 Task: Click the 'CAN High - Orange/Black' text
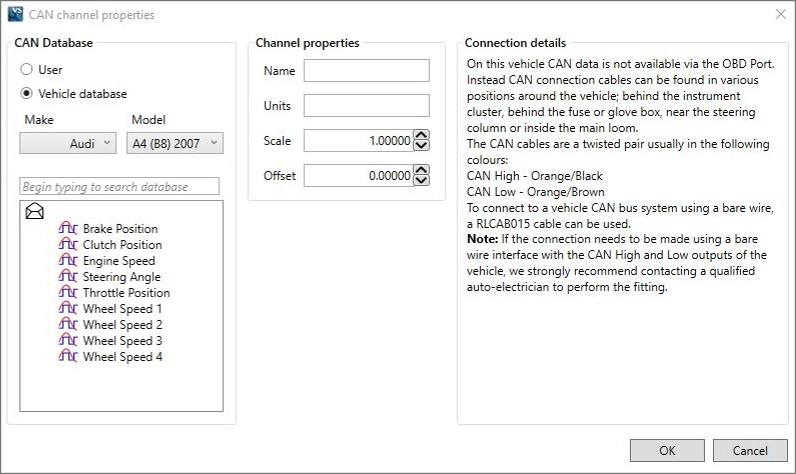535,176
